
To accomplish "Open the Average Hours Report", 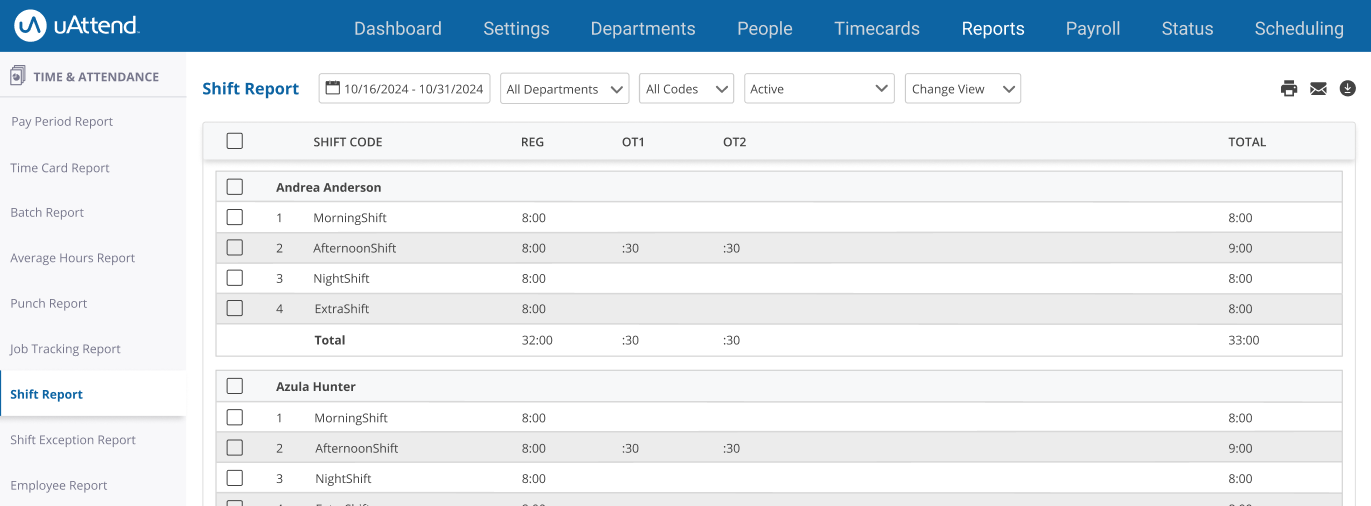I will point(73,258).
